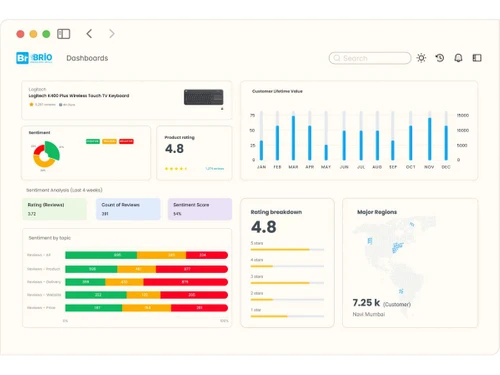Select the green slice of sentiment donut
This screenshot has width=500, height=375.
tap(53, 150)
